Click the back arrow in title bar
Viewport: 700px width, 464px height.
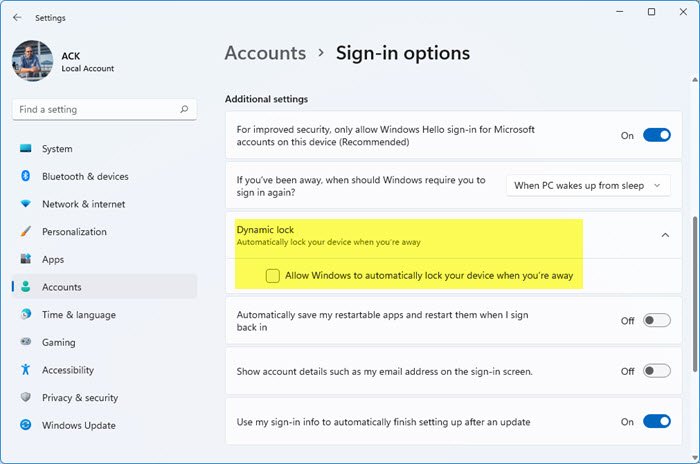point(17,17)
